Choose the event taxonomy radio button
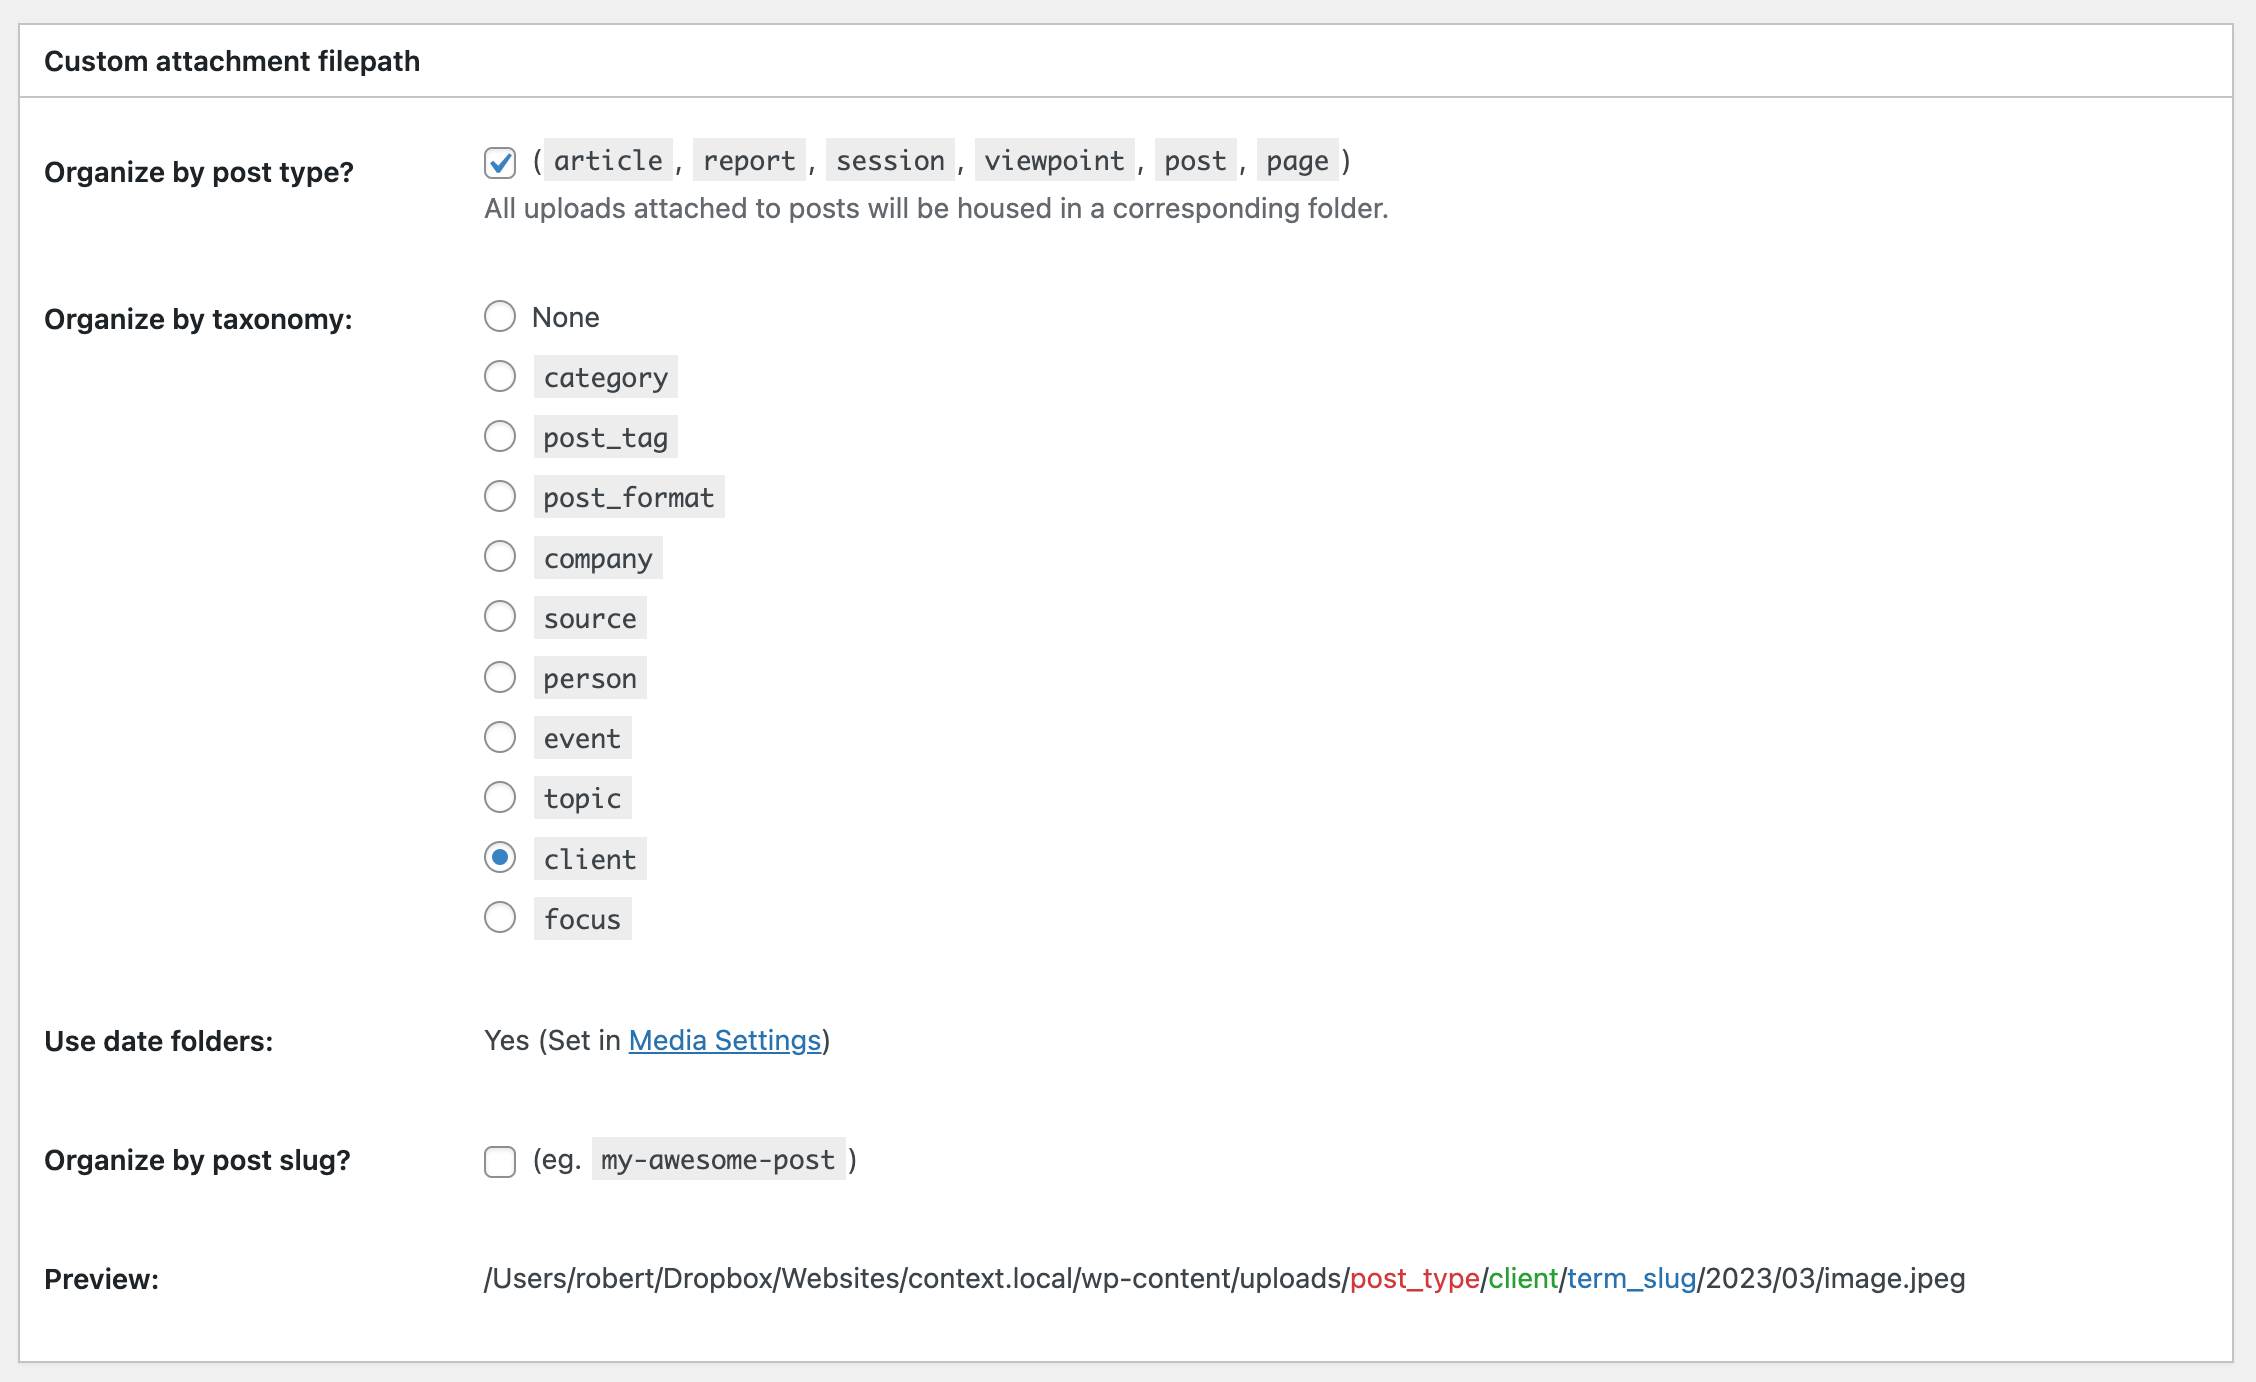Image resolution: width=2256 pixels, height=1382 pixels. (500, 738)
